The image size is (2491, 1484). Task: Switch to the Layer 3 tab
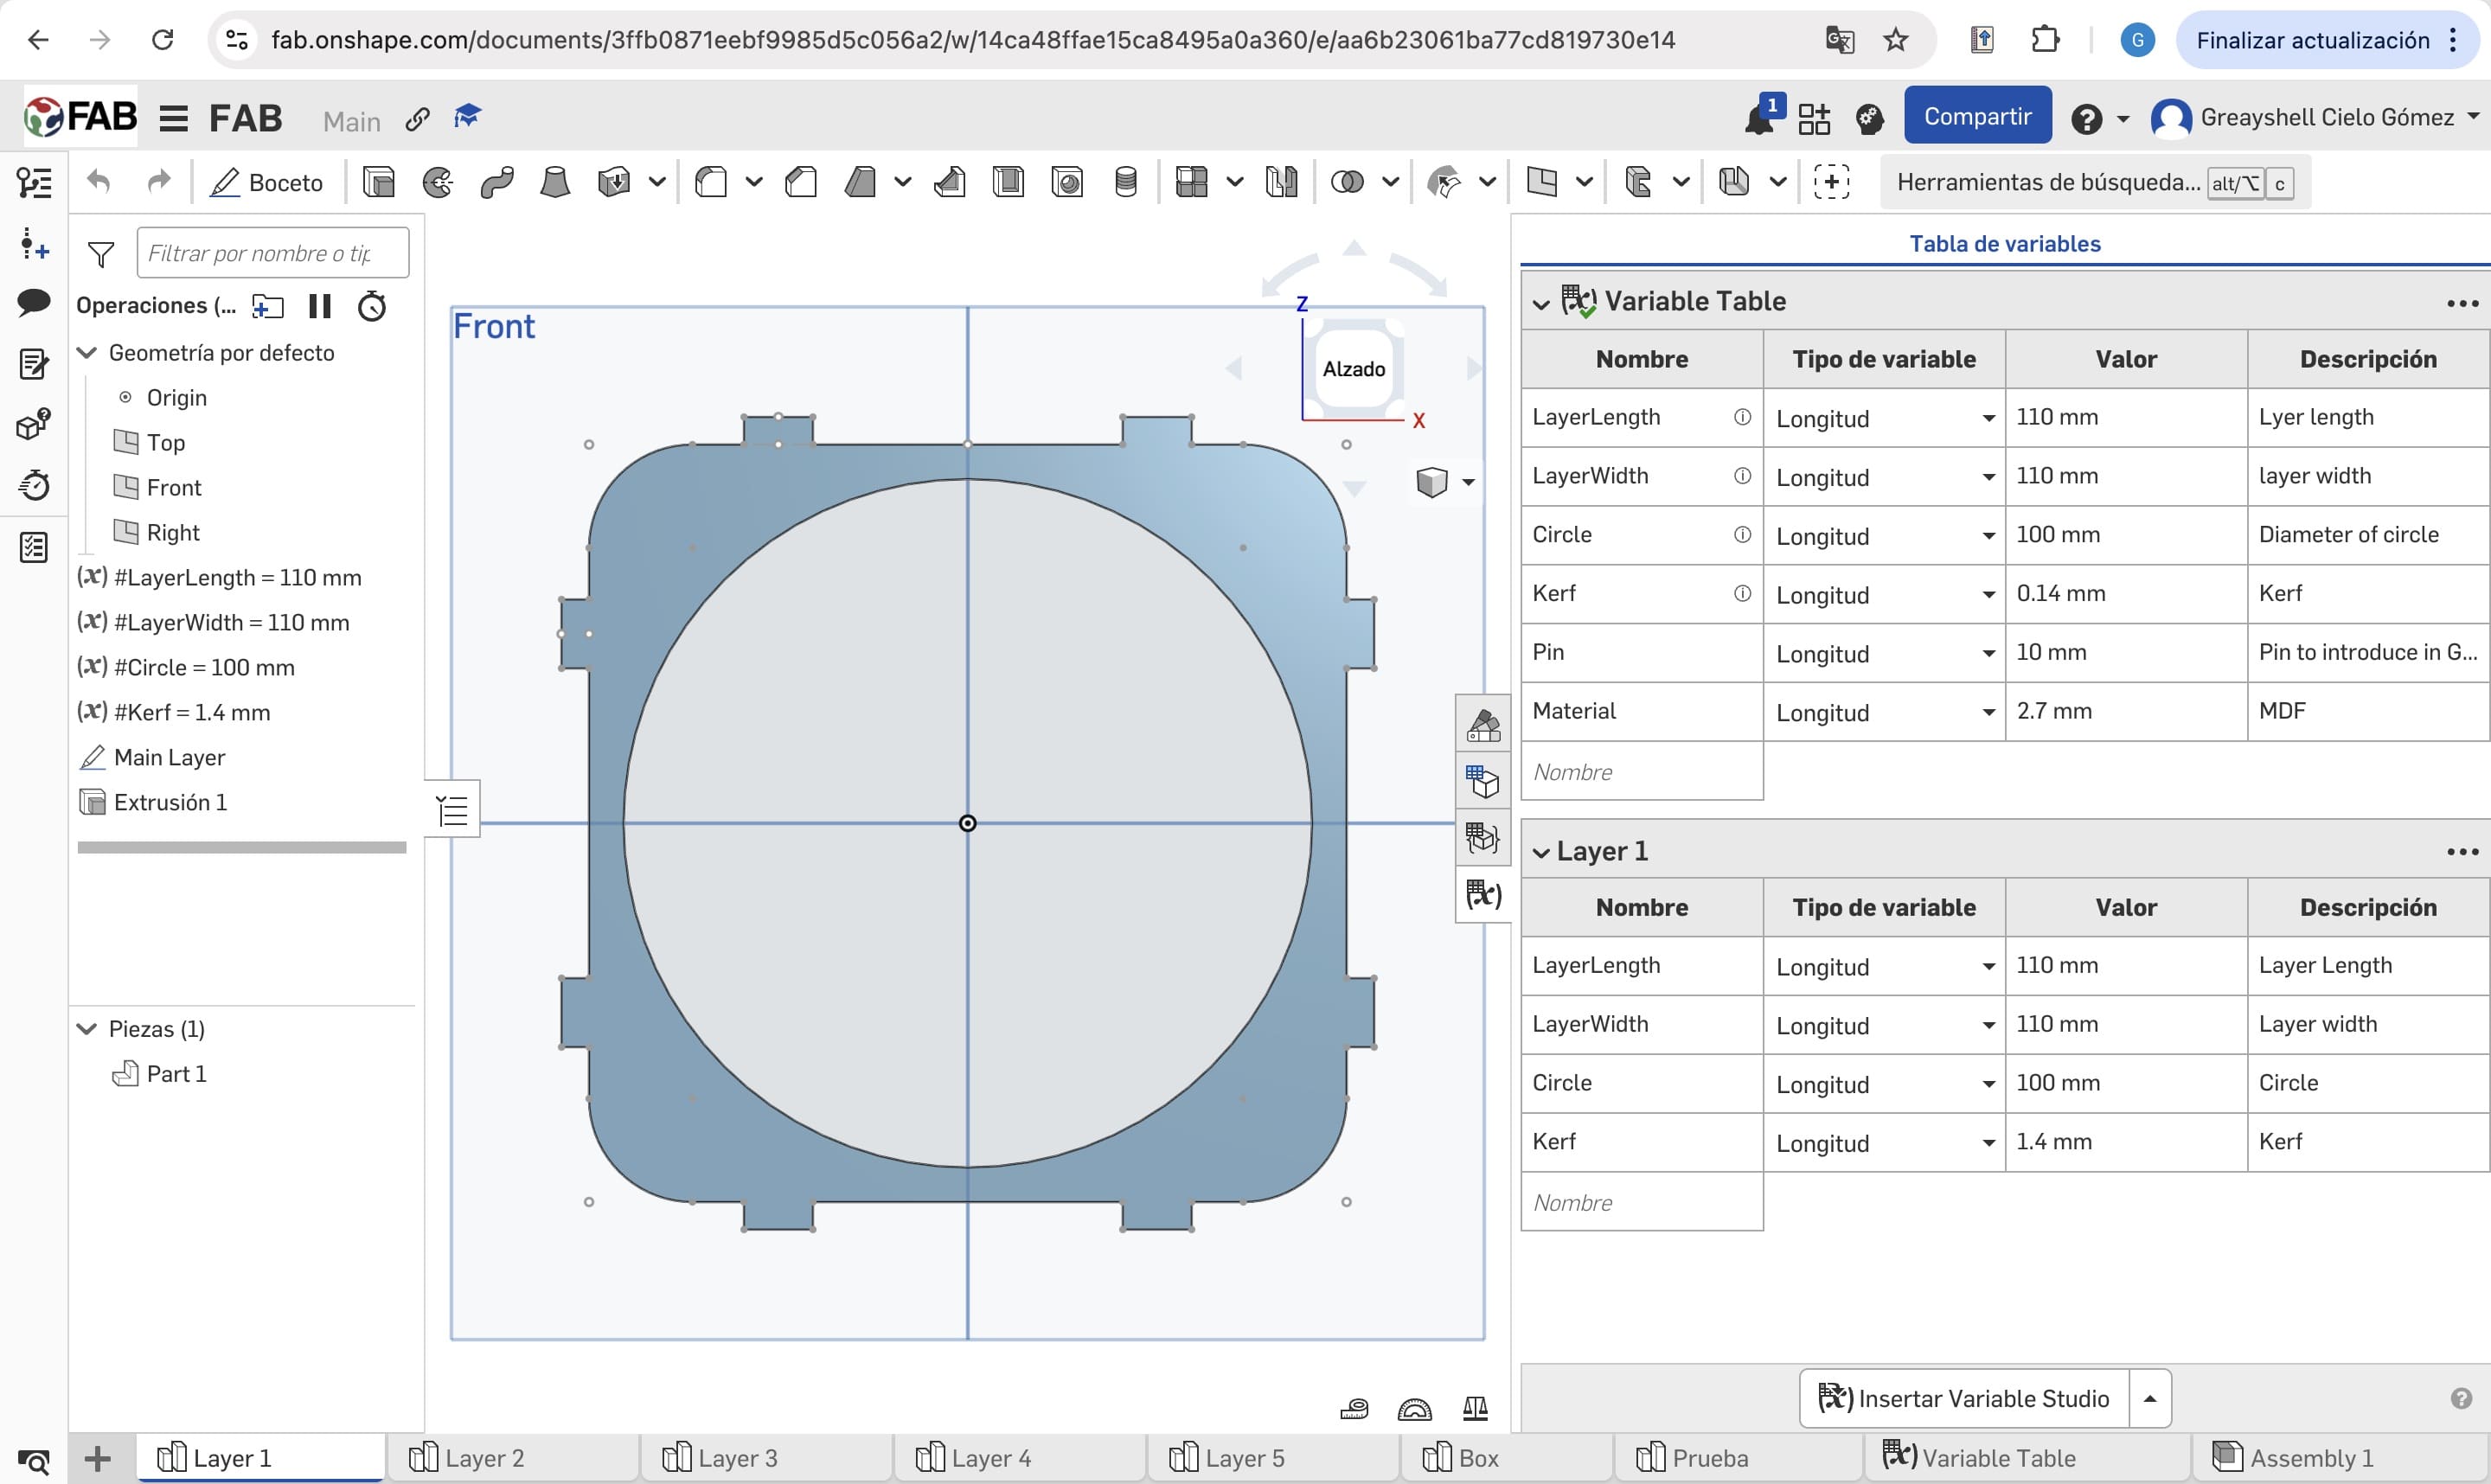(x=738, y=1458)
